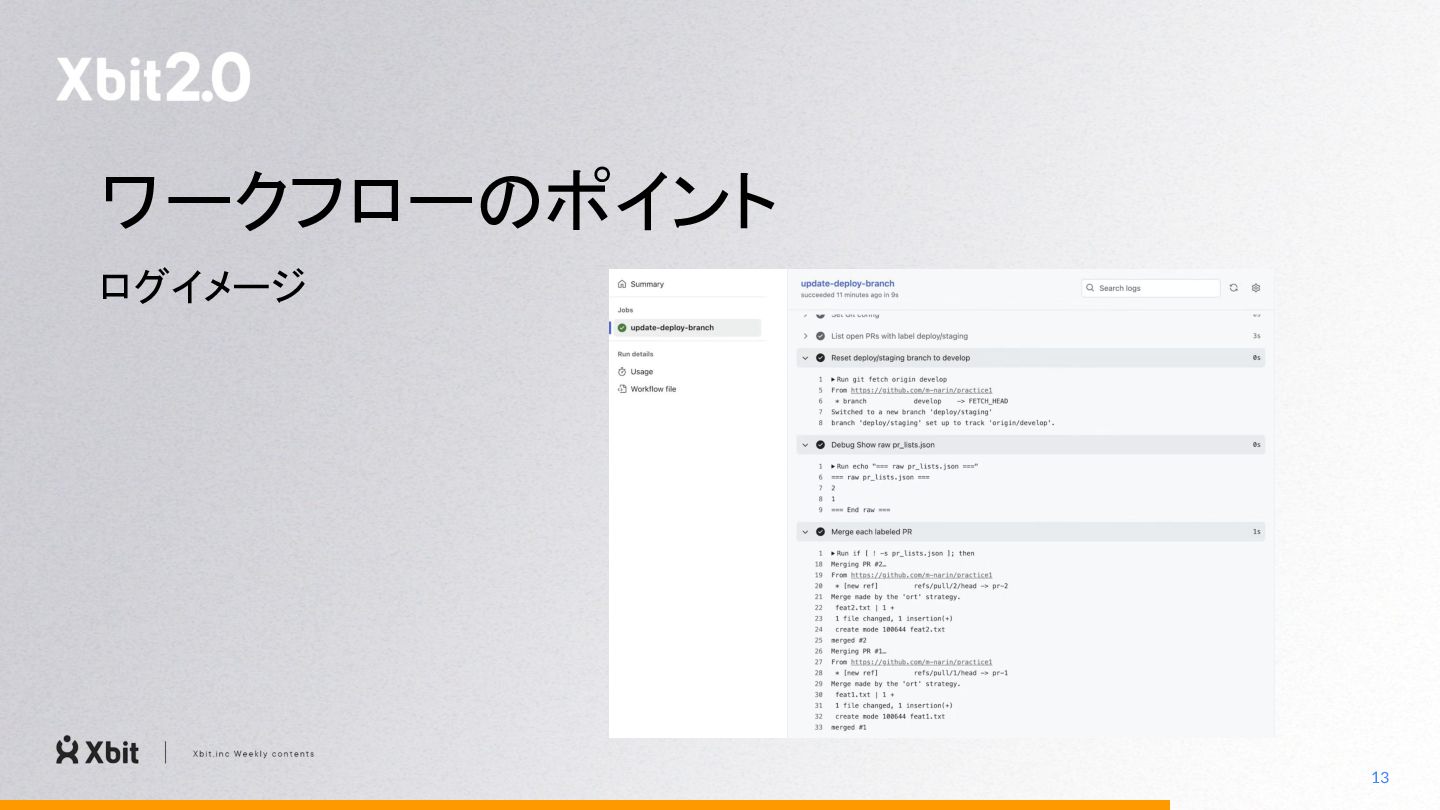Screen dimensions: 1440x810
Task: Select log line 'Merging PR #1…'
Action: [858, 651]
